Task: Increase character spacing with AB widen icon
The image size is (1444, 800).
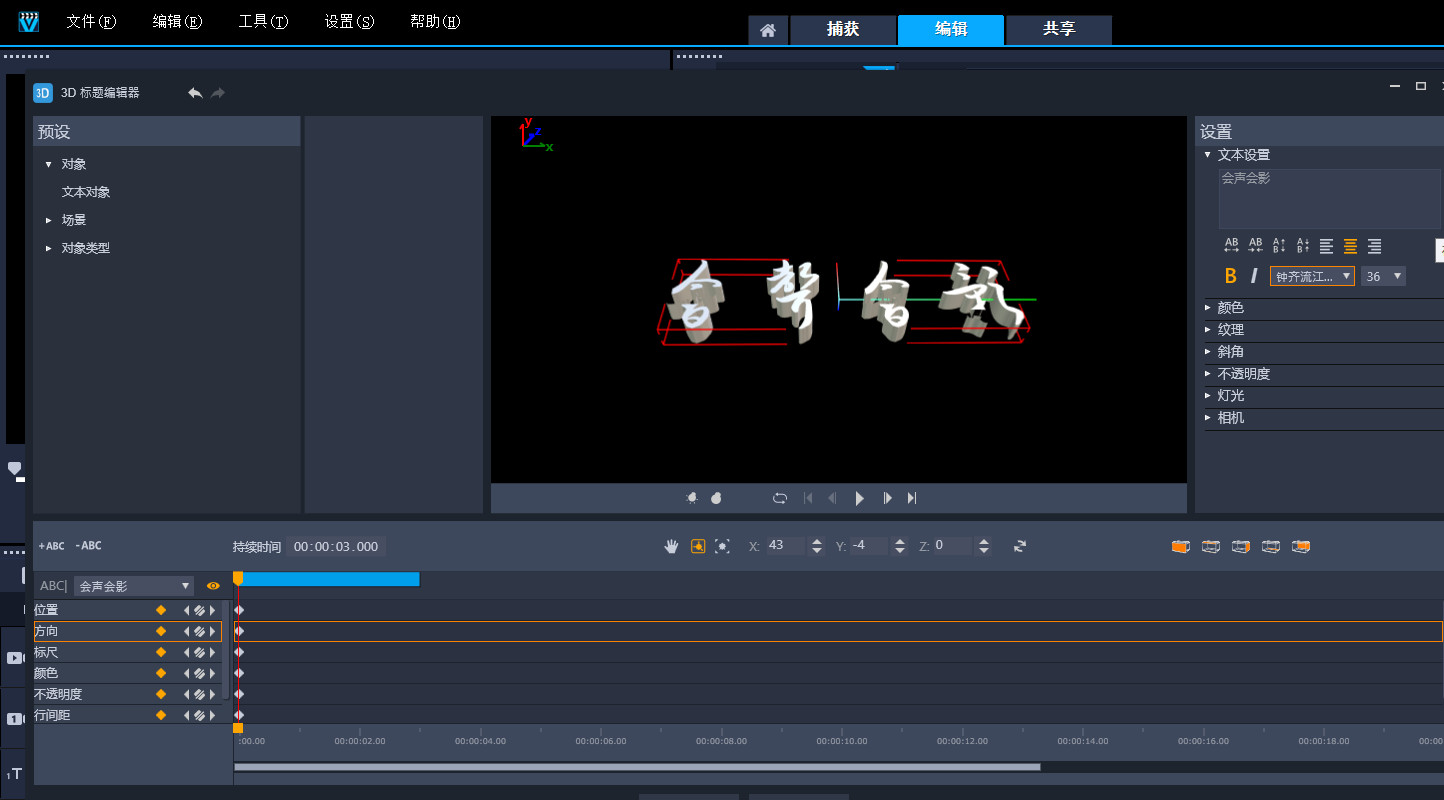Action: point(1232,246)
